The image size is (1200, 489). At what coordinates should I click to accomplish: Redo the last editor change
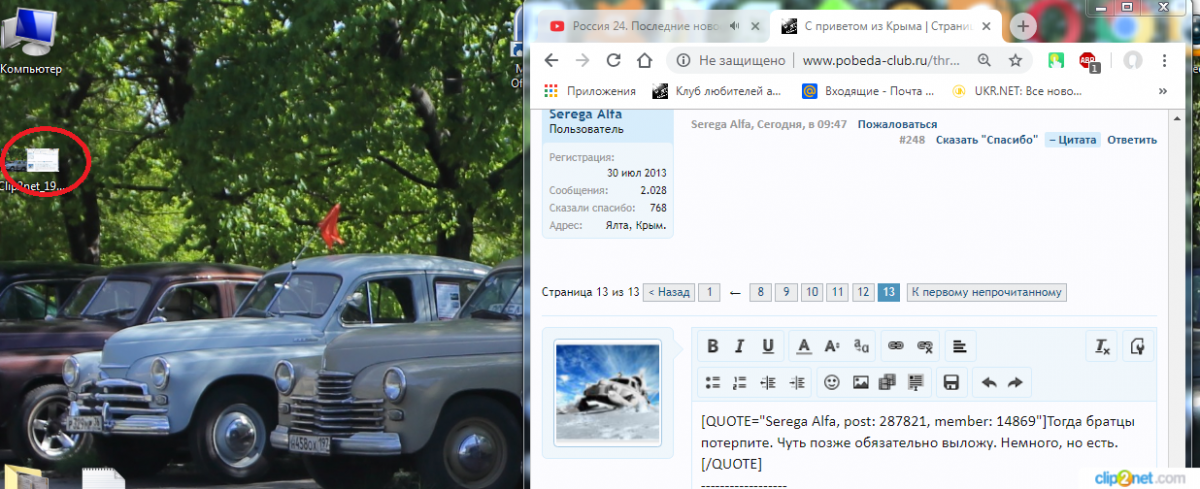click(x=1015, y=382)
